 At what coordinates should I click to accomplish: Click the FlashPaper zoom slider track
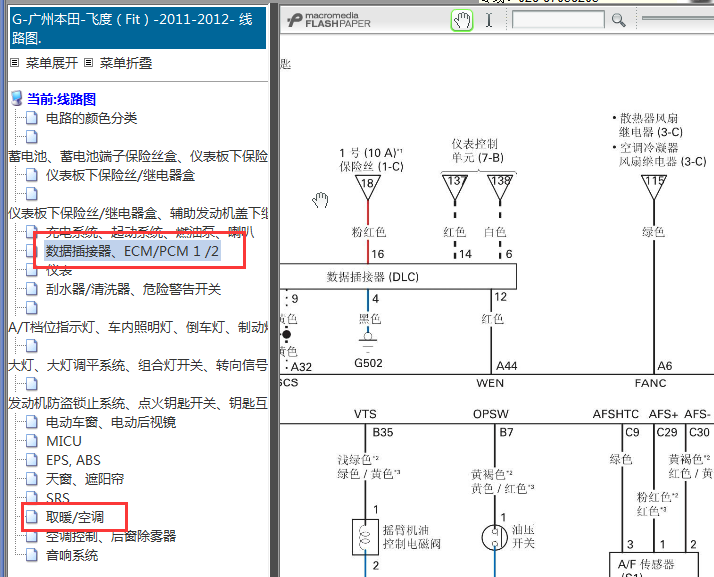(x=678, y=19)
